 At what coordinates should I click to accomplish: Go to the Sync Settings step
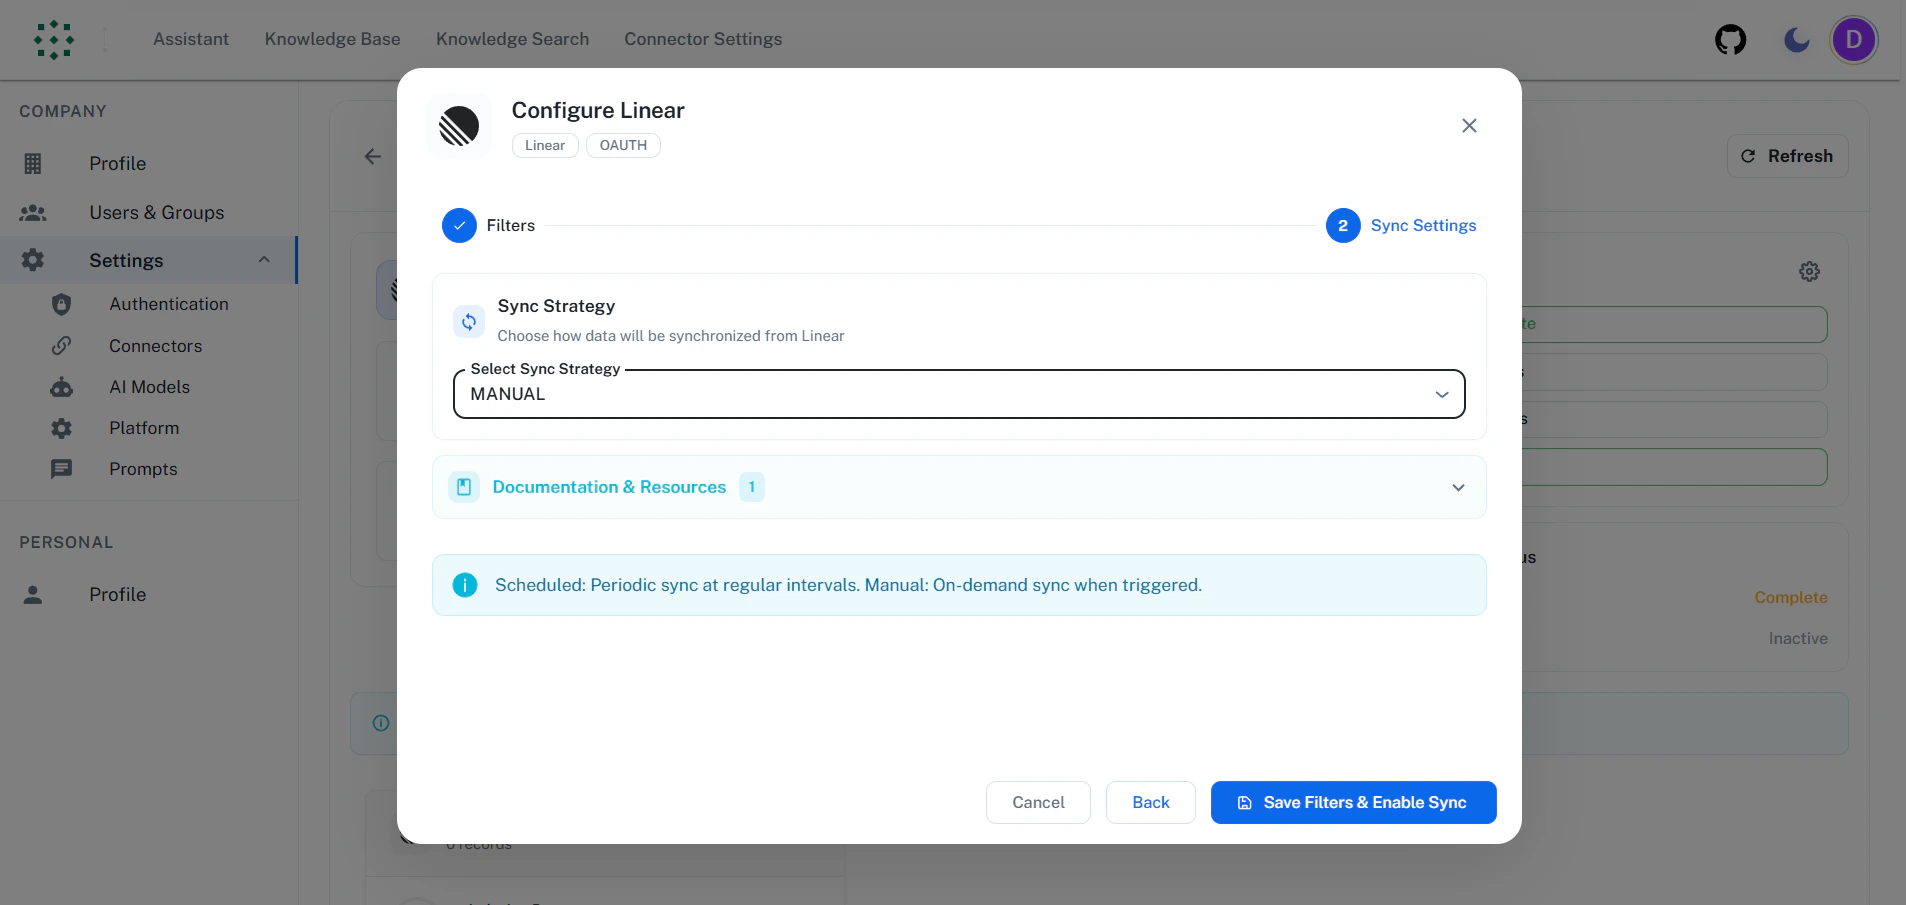click(x=1424, y=225)
